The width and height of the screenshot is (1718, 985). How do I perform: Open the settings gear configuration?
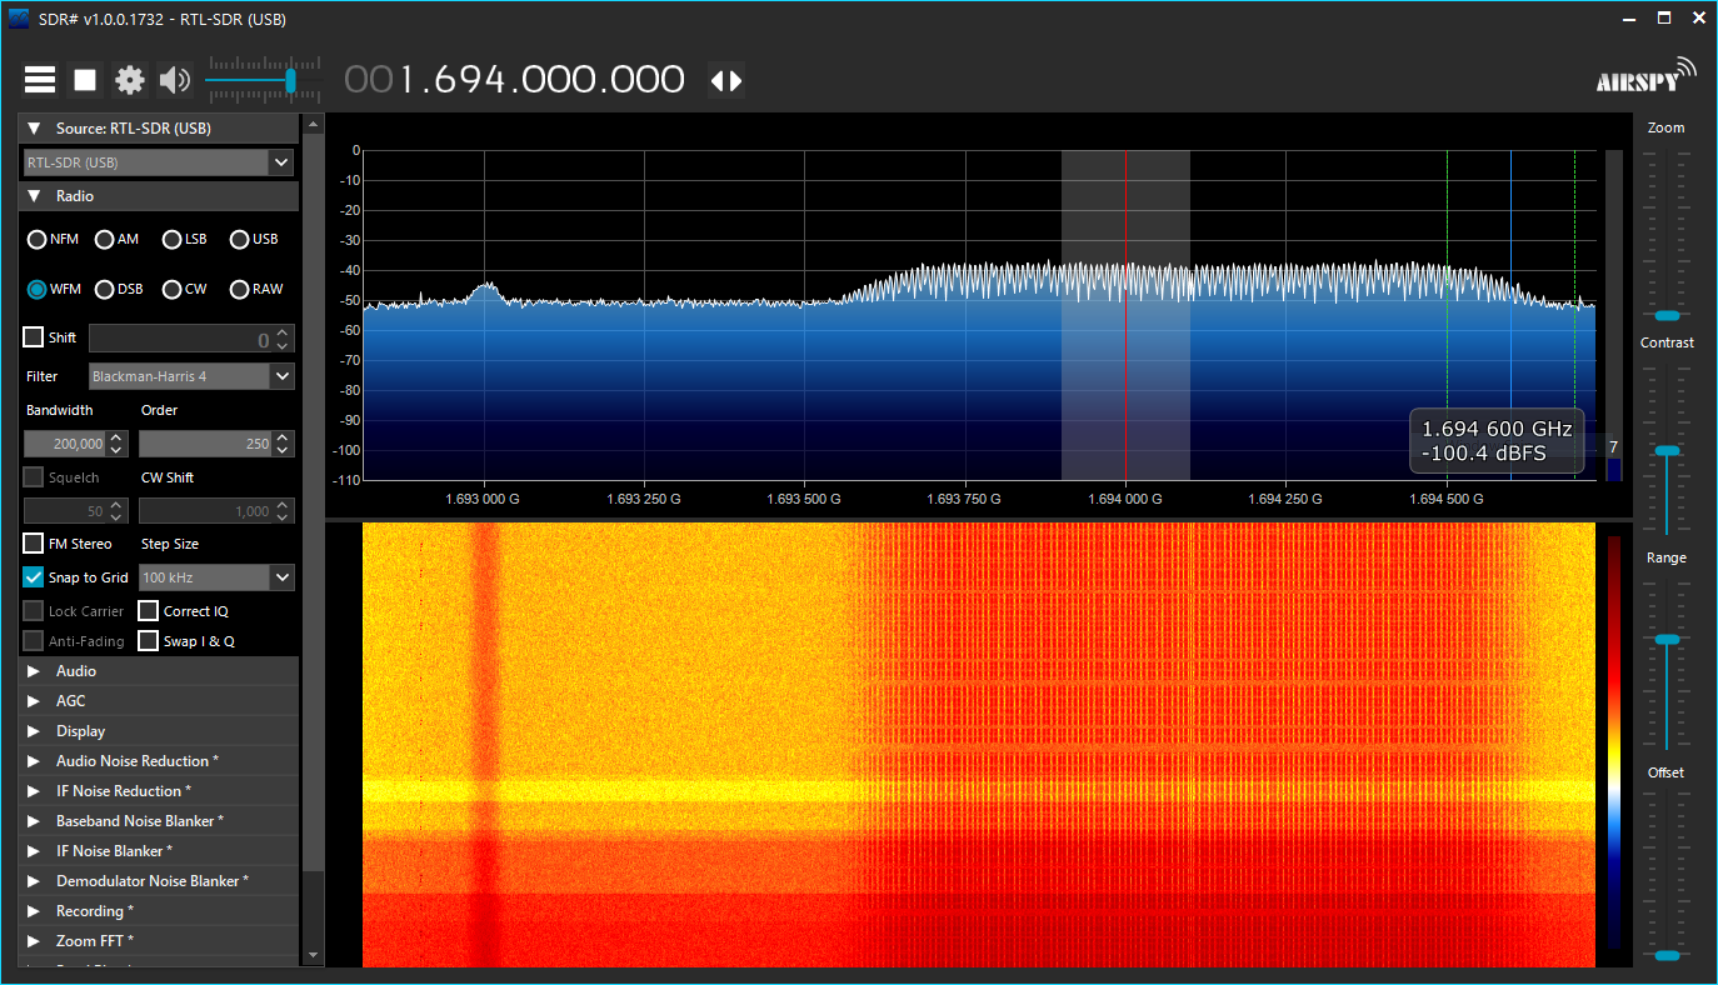tap(129, 80)
